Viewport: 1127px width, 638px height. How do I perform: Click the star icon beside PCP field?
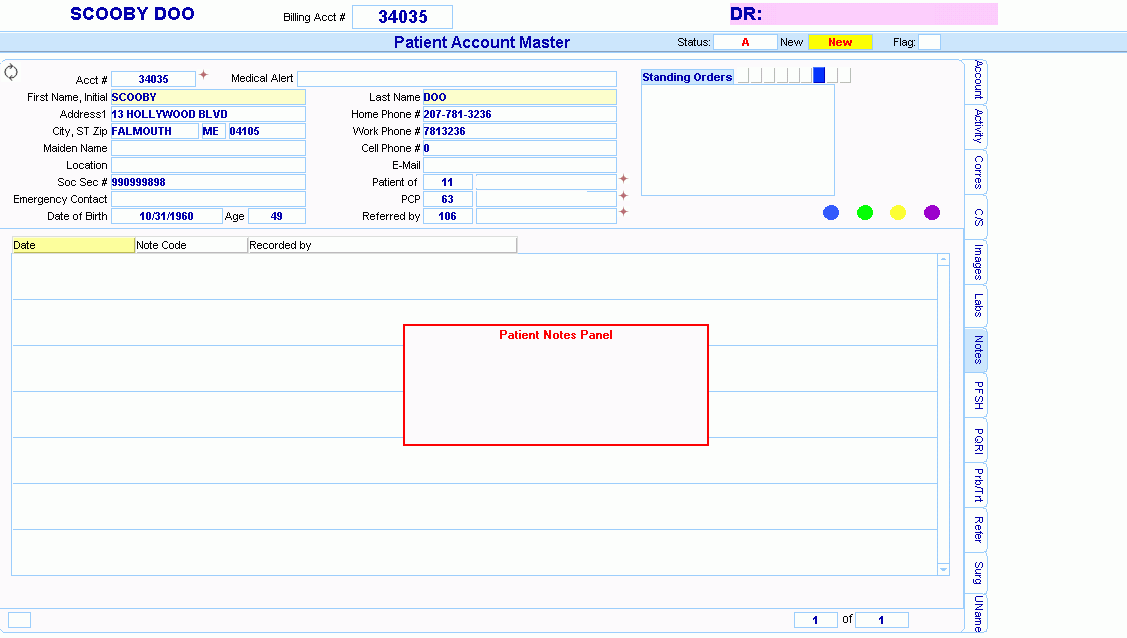tap(624, 196)
